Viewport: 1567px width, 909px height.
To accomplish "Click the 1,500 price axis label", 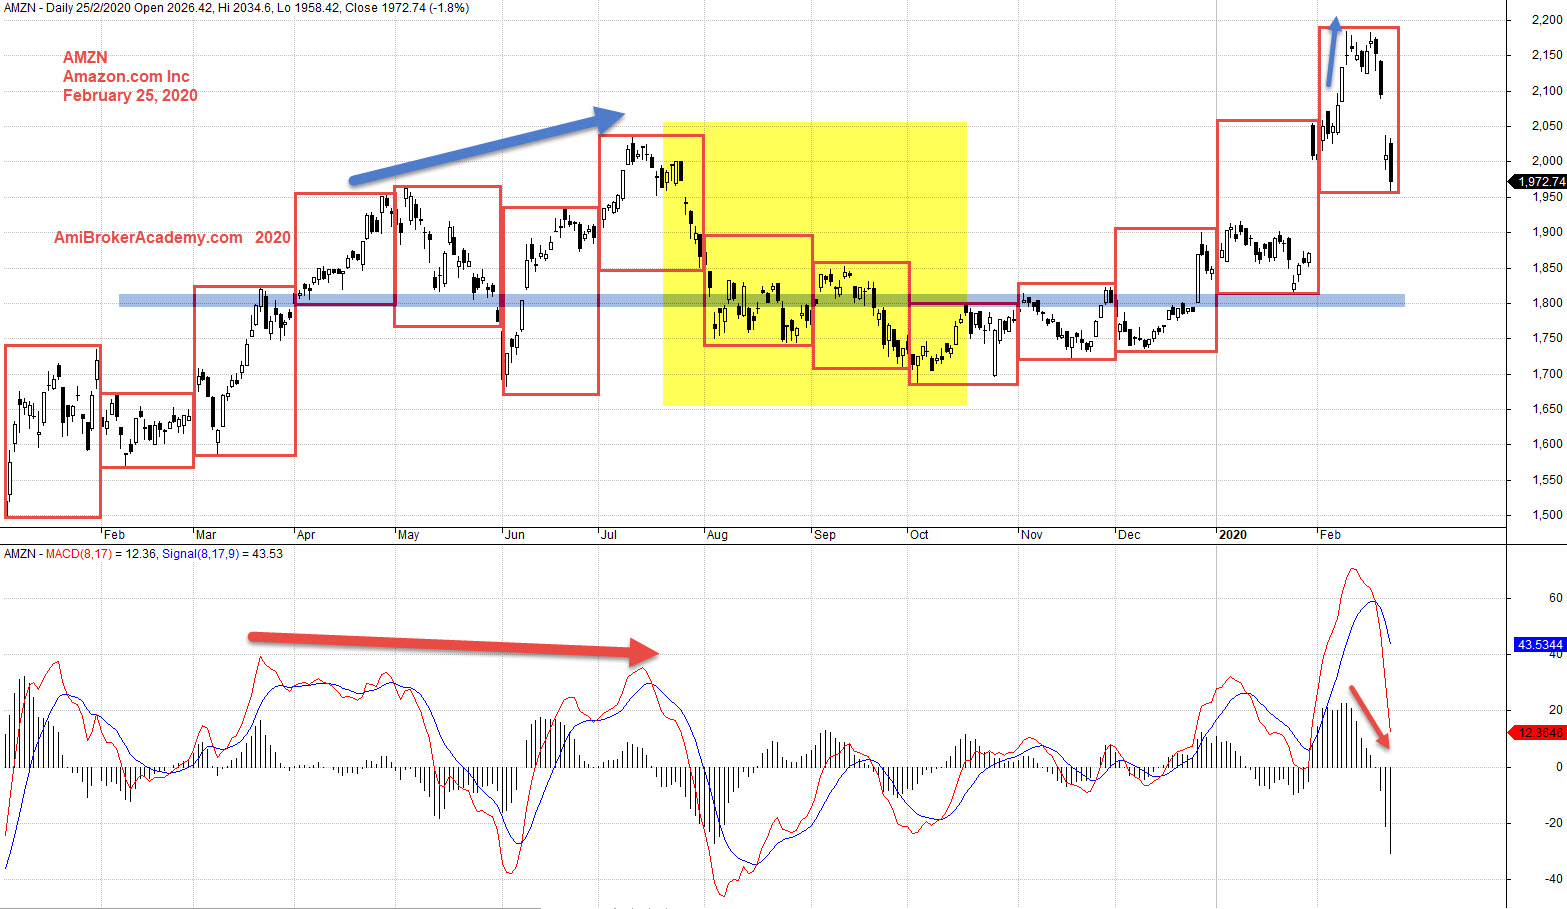I will pos(1547,515).
